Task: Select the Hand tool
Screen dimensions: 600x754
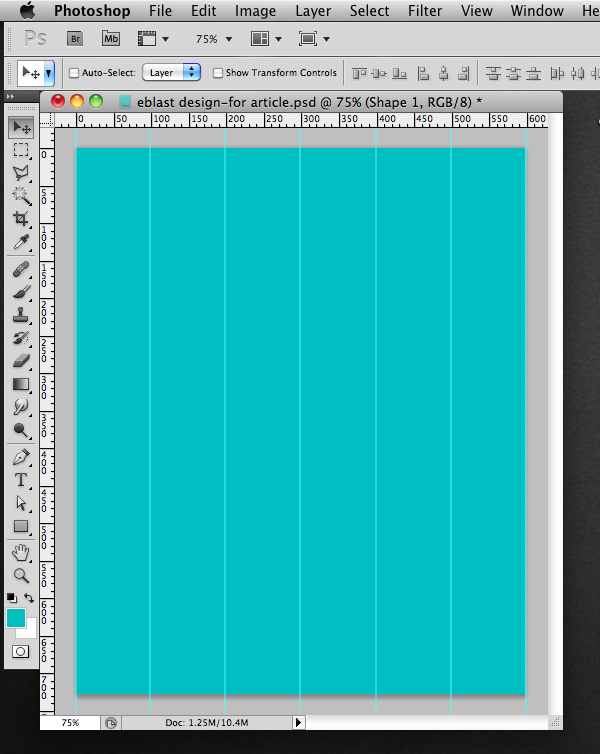Action: click(x=20, y=553)
